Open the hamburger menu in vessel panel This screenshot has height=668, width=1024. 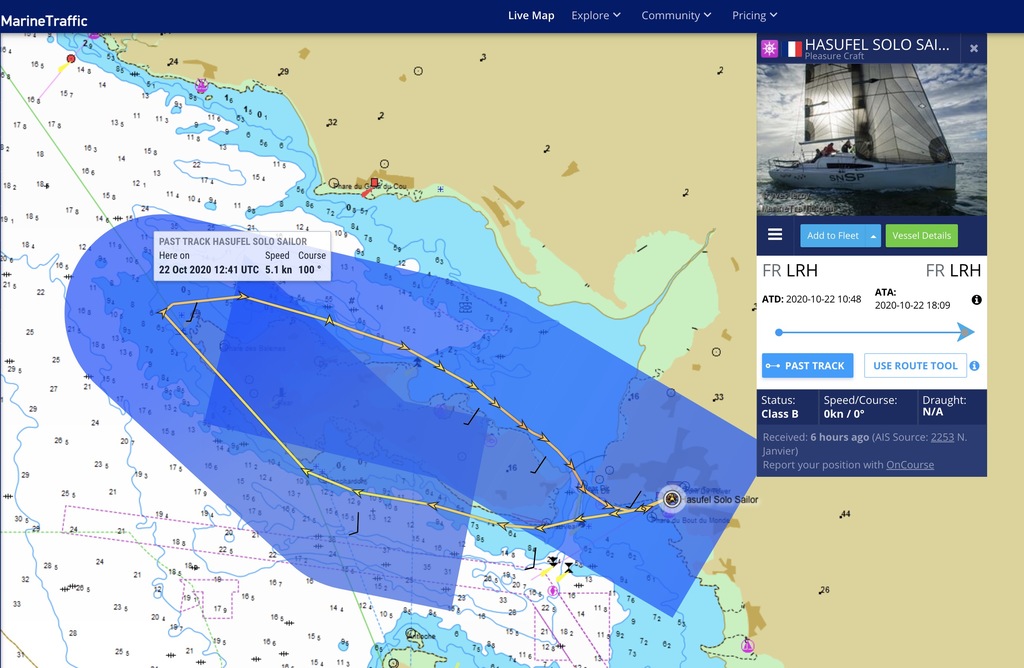click(775, 234)
